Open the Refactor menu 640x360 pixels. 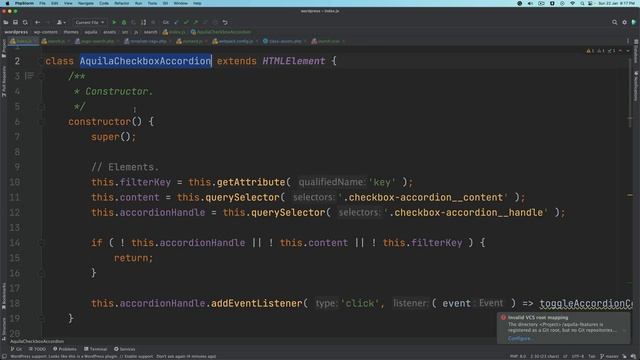pyautogui.click(x=122, y=3)
